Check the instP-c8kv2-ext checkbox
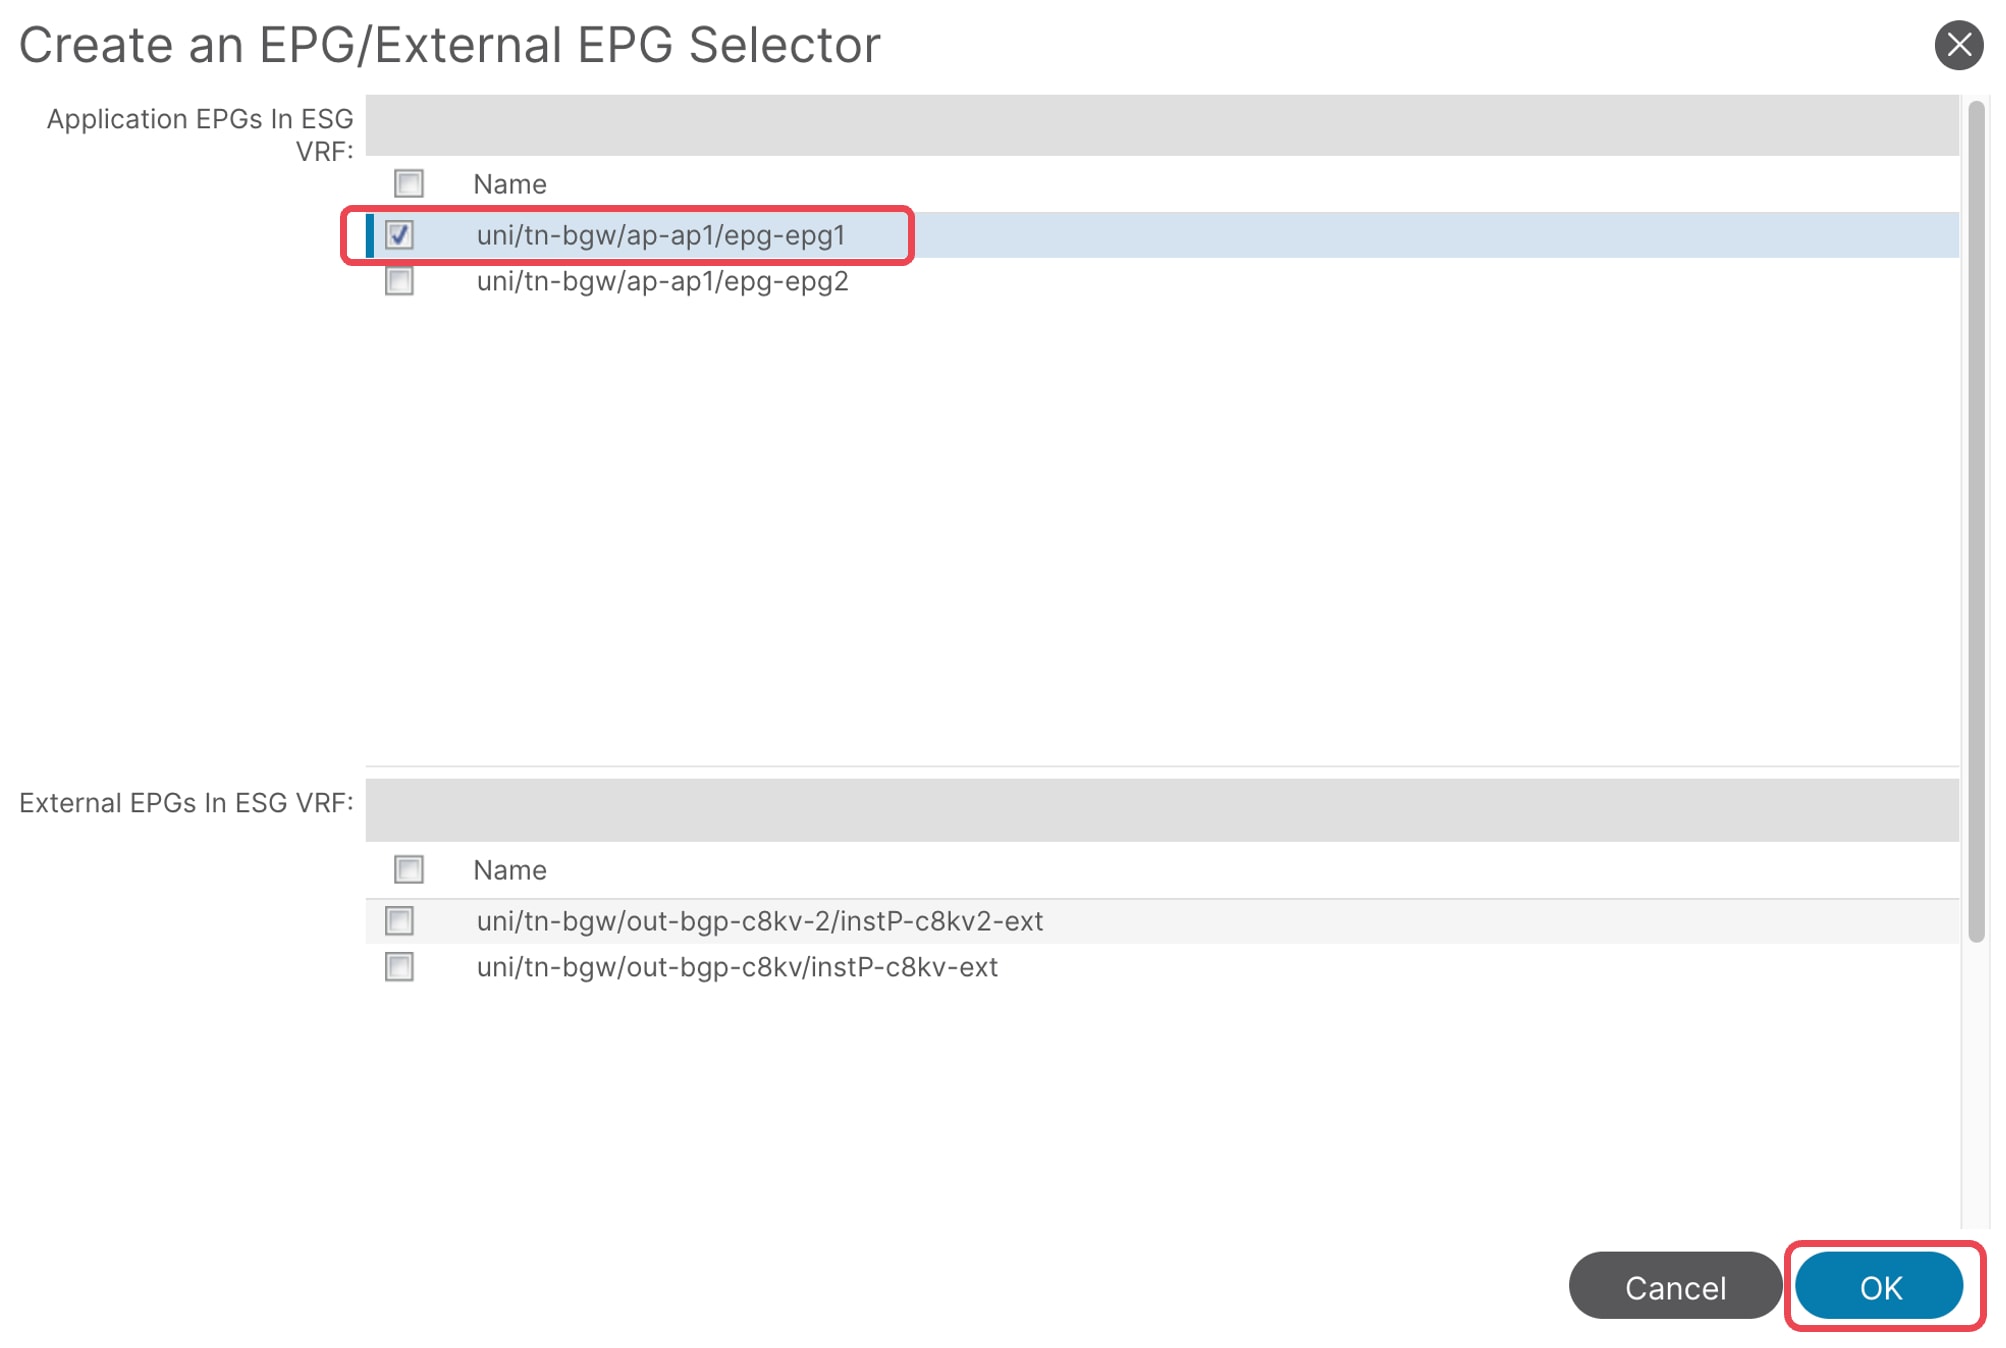This screenshot has height=1348, width=2006. tap(399, 920)
